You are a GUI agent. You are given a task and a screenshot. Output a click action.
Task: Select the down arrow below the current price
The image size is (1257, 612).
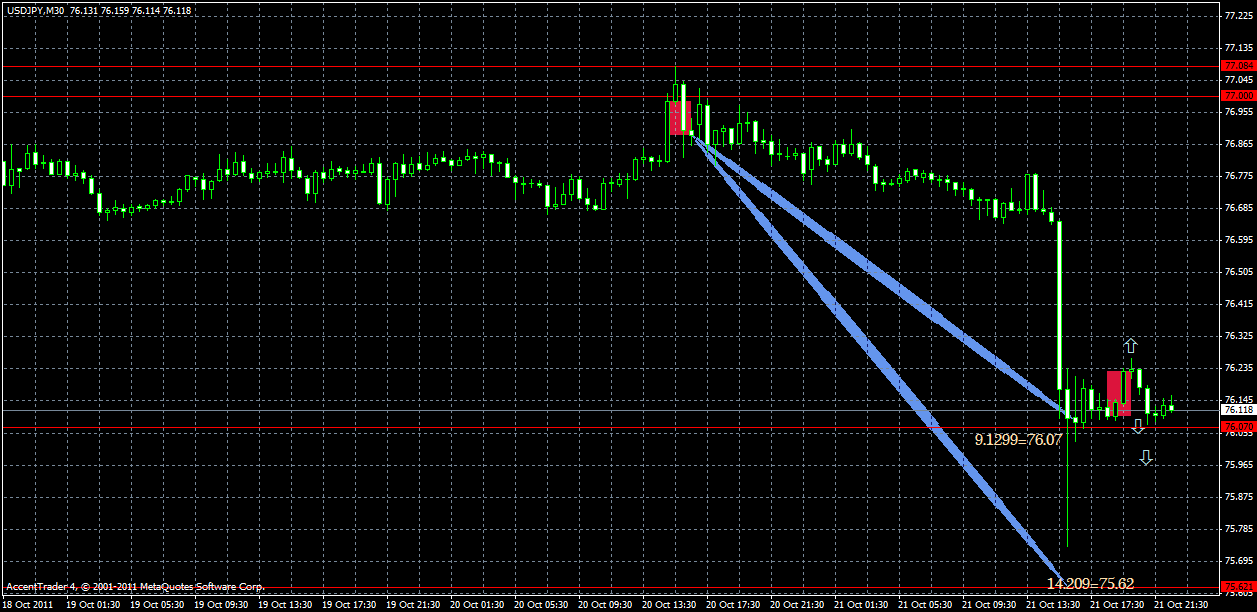pos(1139,428)
